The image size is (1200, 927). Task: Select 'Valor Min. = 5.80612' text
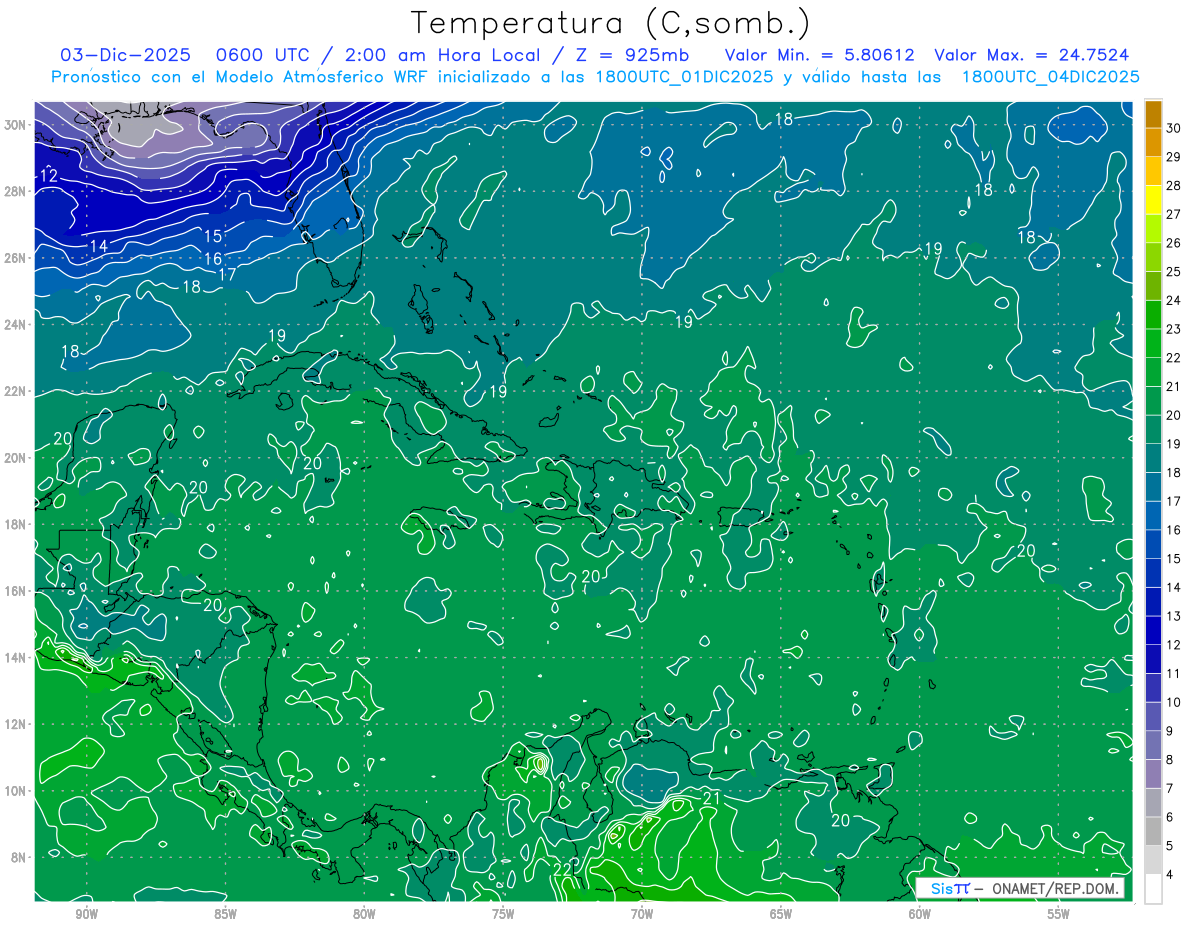pos(819,55)
